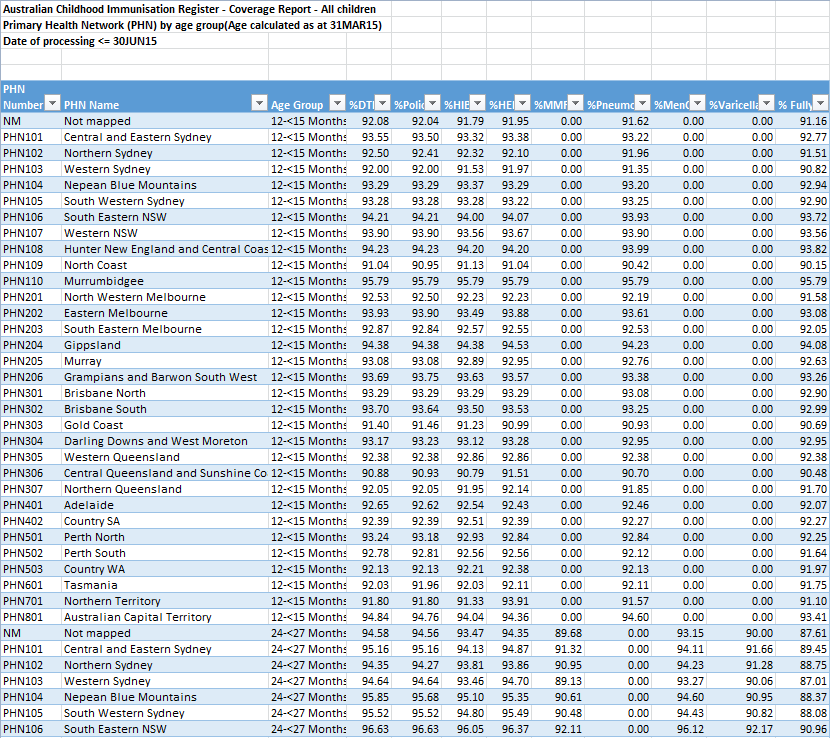
Task: Open the %Polio column filter dropdown
Action: tap(432, 102)
